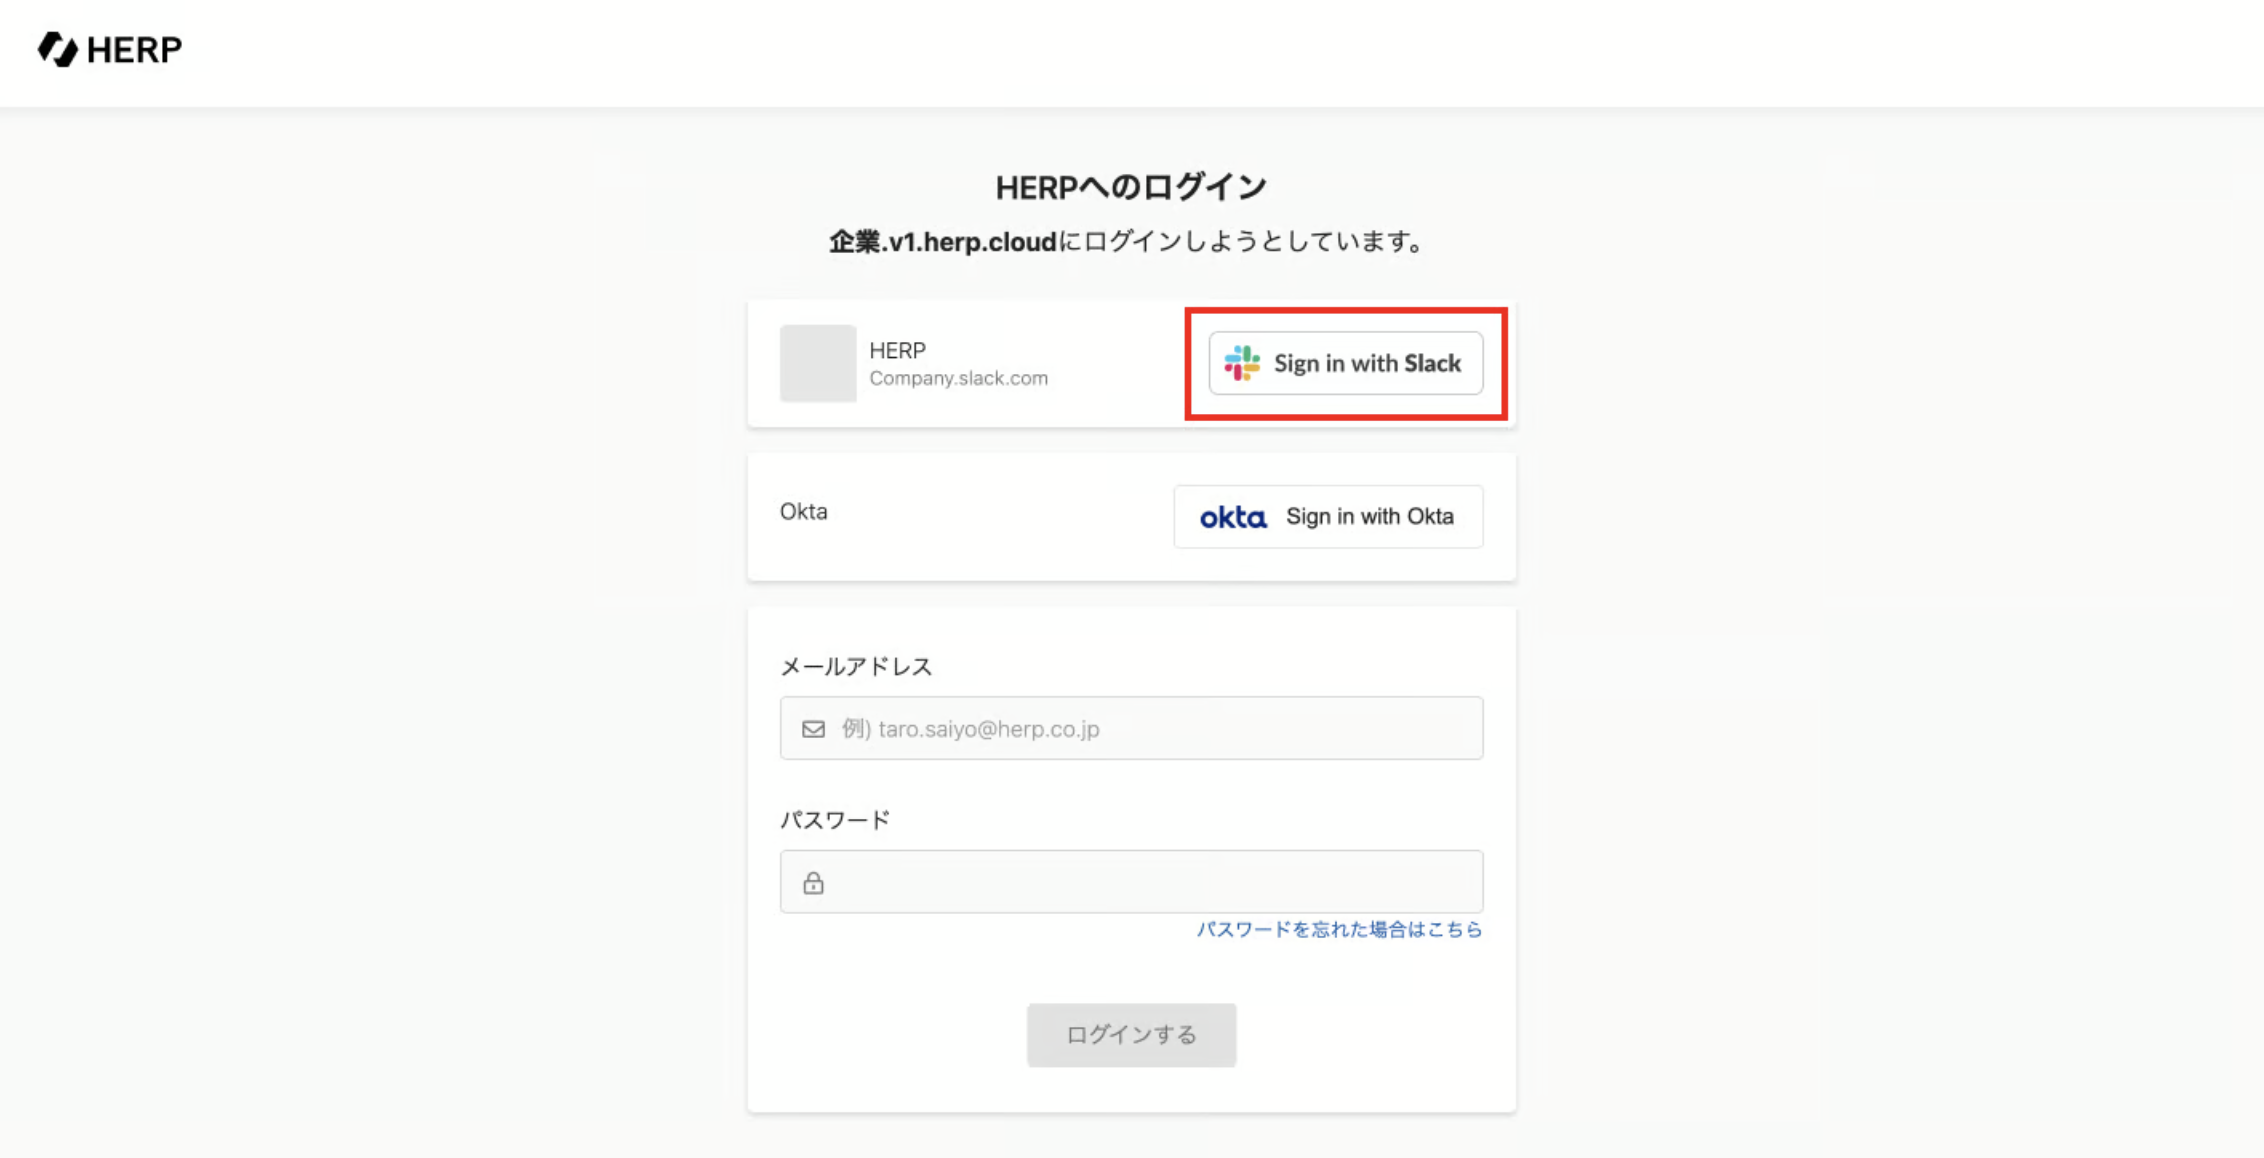Click the 企業.v1.herp.cloud domain text

(x=942, y=242)
